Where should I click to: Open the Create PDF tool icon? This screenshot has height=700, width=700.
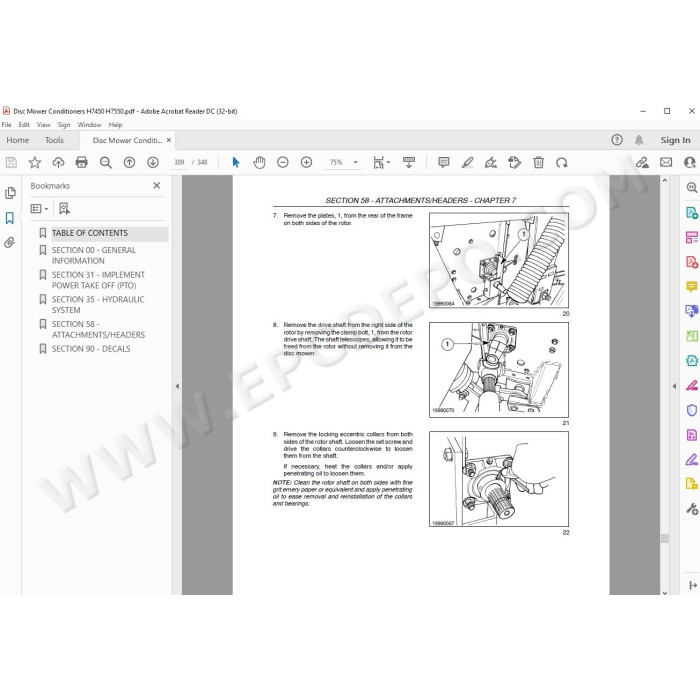pos(692,262)
